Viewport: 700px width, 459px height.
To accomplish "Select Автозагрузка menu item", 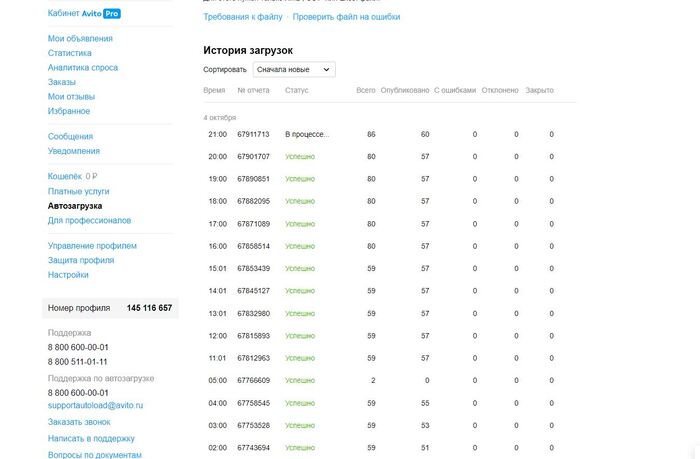I will [75, 206].
